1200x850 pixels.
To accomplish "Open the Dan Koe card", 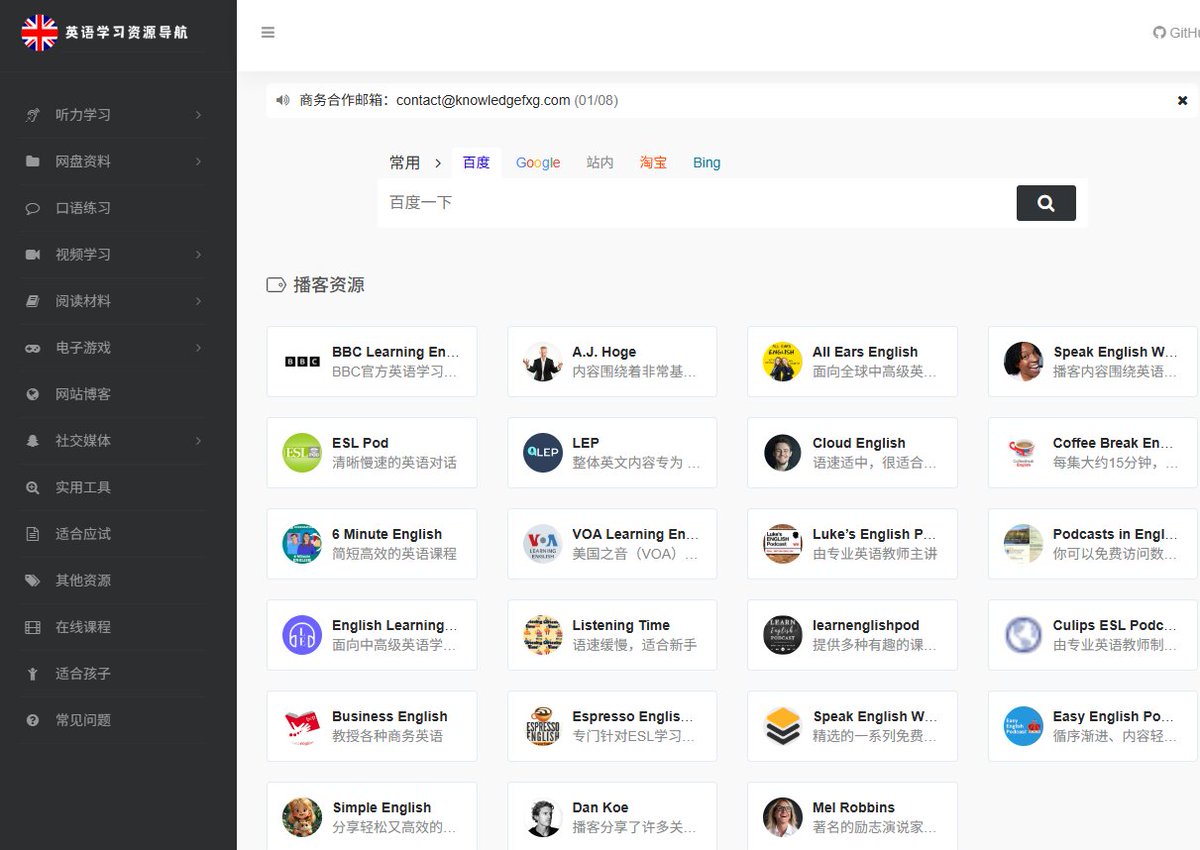I will (x=612, y=816).
